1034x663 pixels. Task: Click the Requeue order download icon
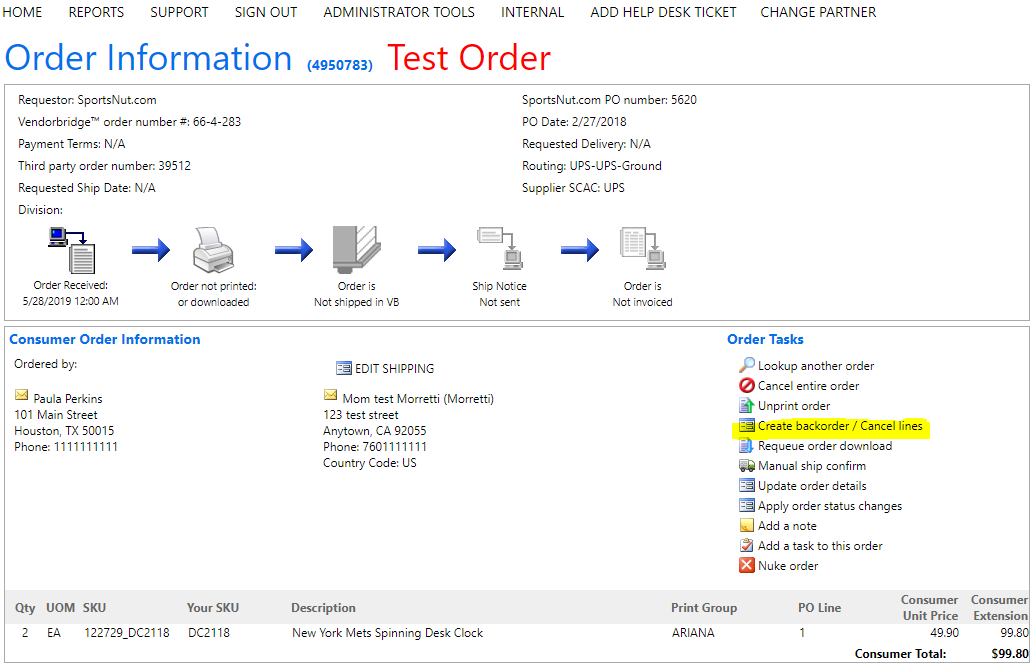[x=746, y=446]
